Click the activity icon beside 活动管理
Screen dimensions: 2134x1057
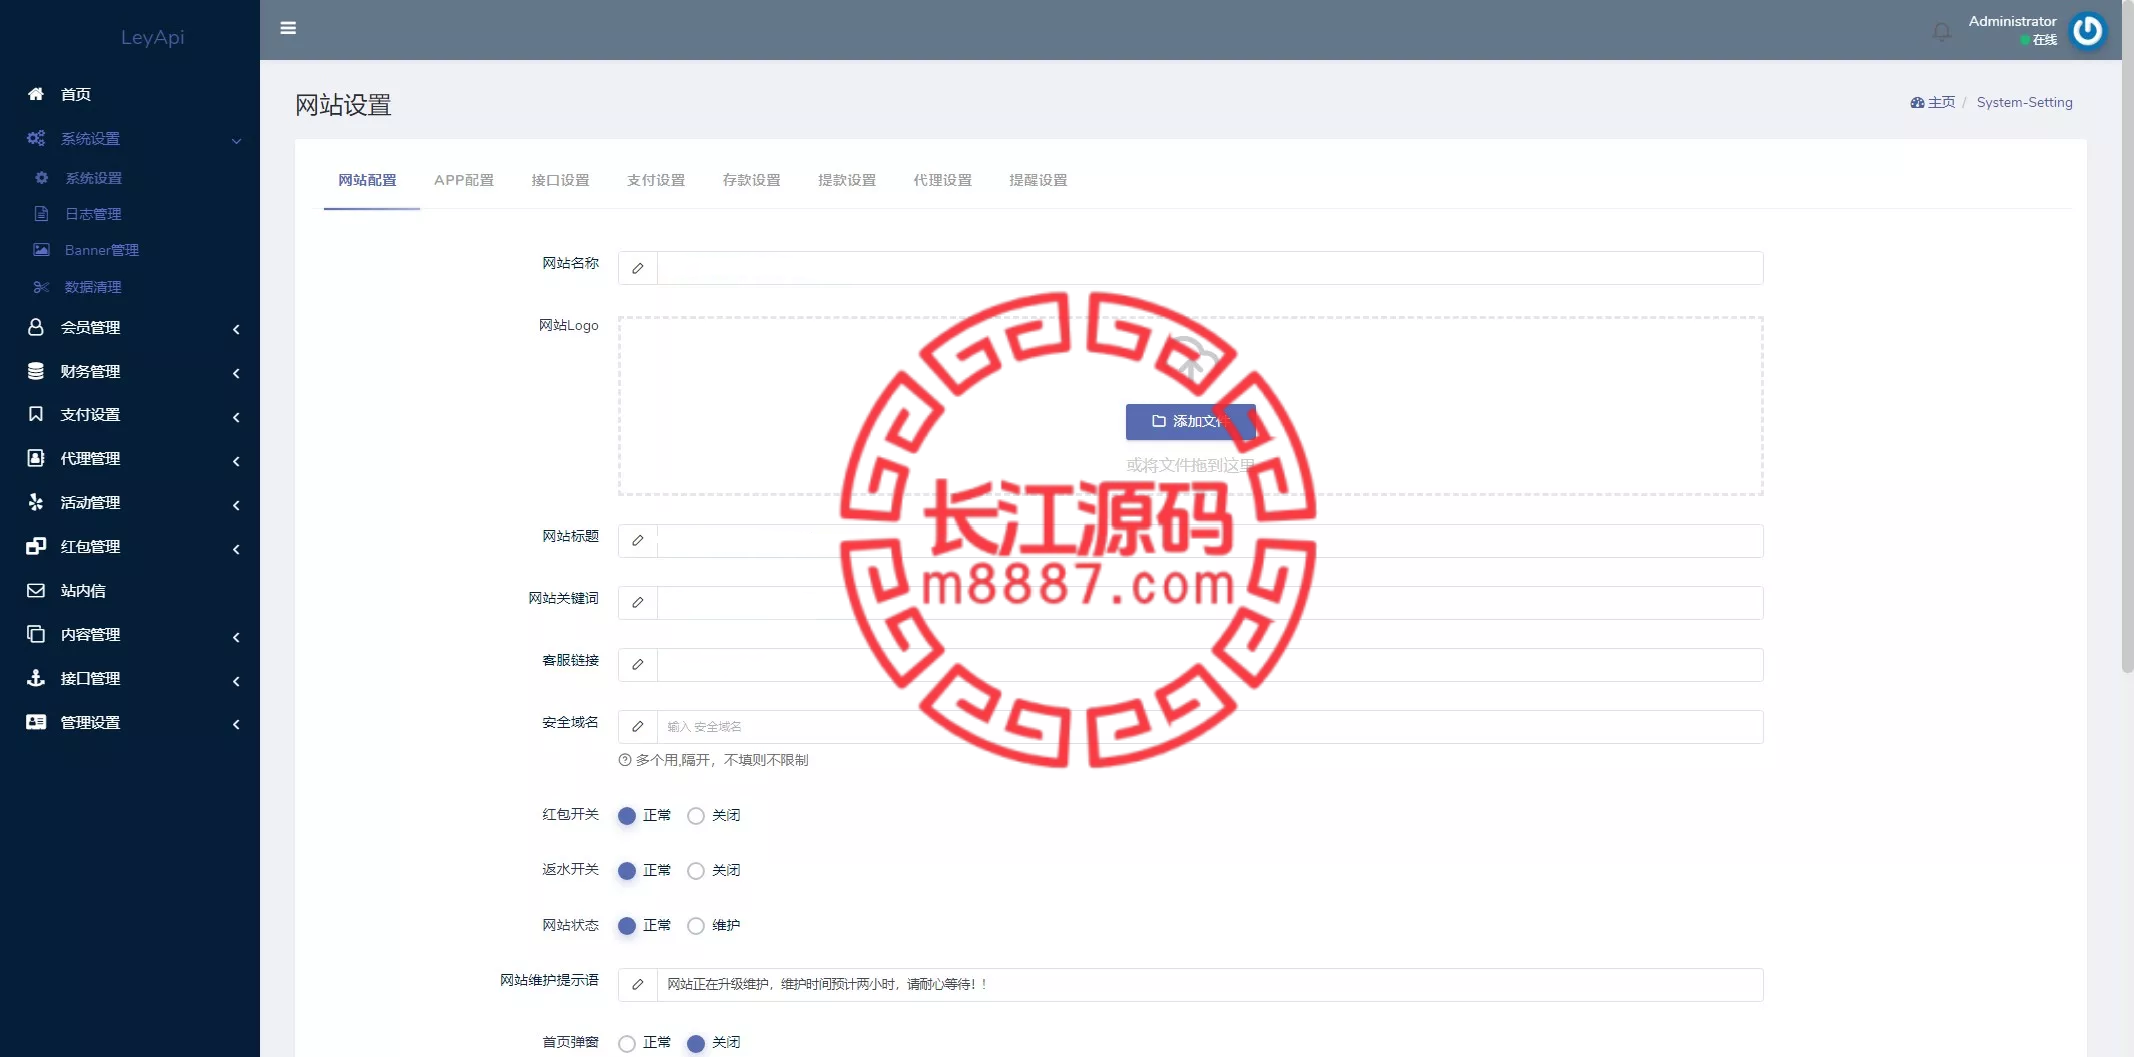pyautogui.click(x=36, y=502)
